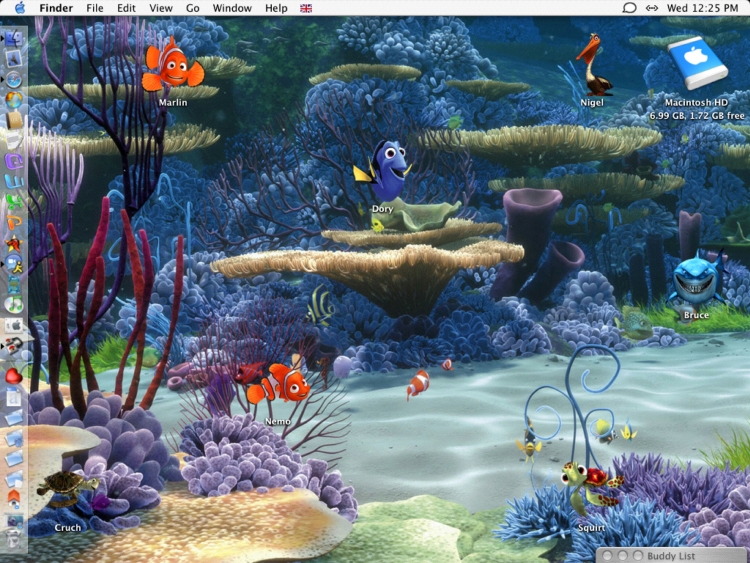Open System Preferences in the Dock
This screenshot has width=750, height=563.
[14, 325]
